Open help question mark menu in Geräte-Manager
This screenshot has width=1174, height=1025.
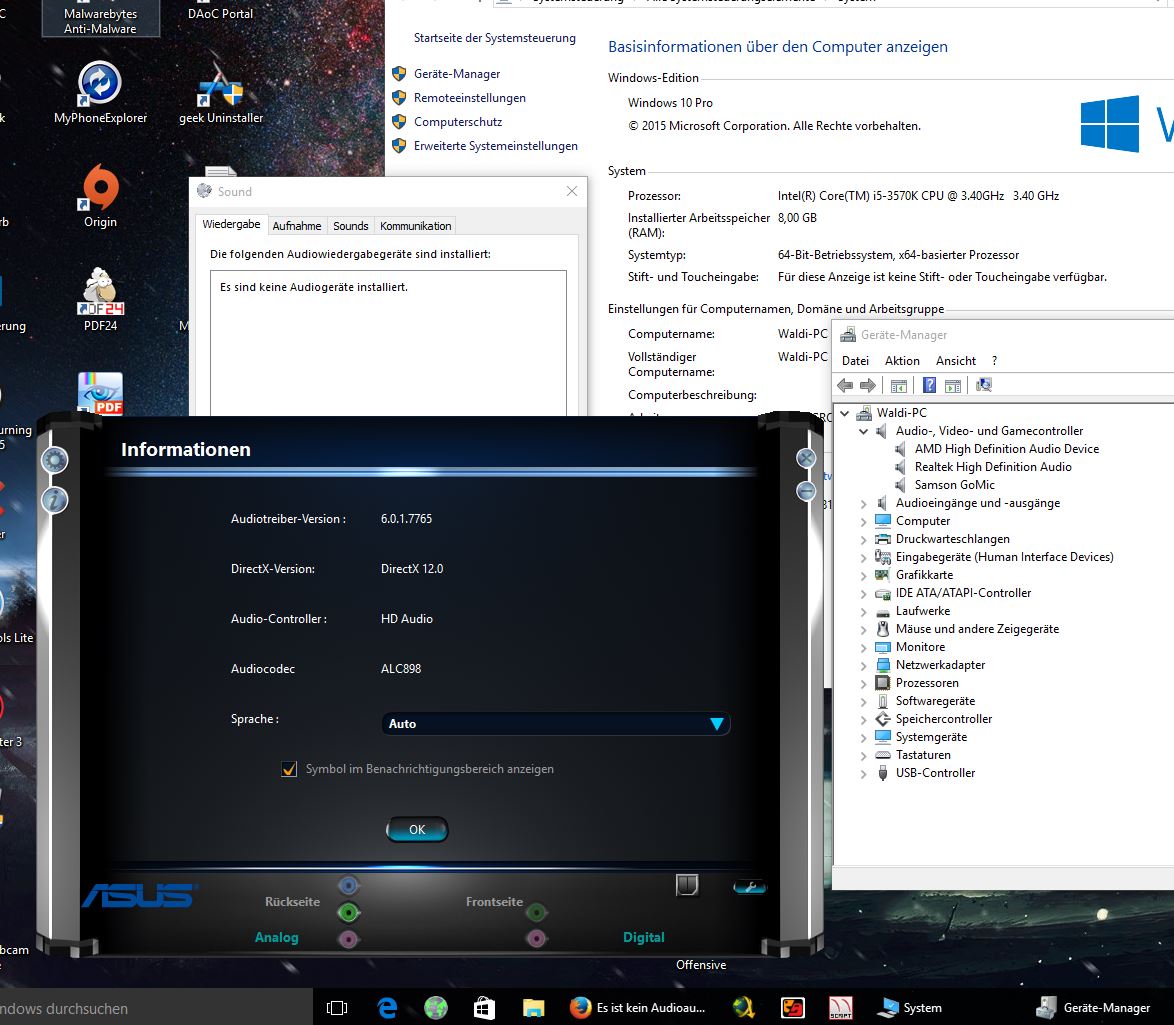[x=994, y=361]
